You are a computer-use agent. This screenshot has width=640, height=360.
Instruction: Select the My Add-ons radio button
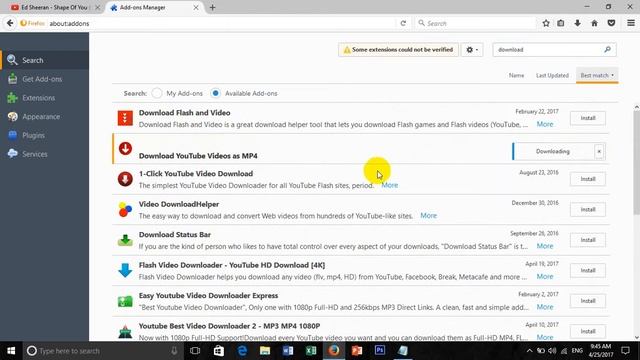point(157,93)
